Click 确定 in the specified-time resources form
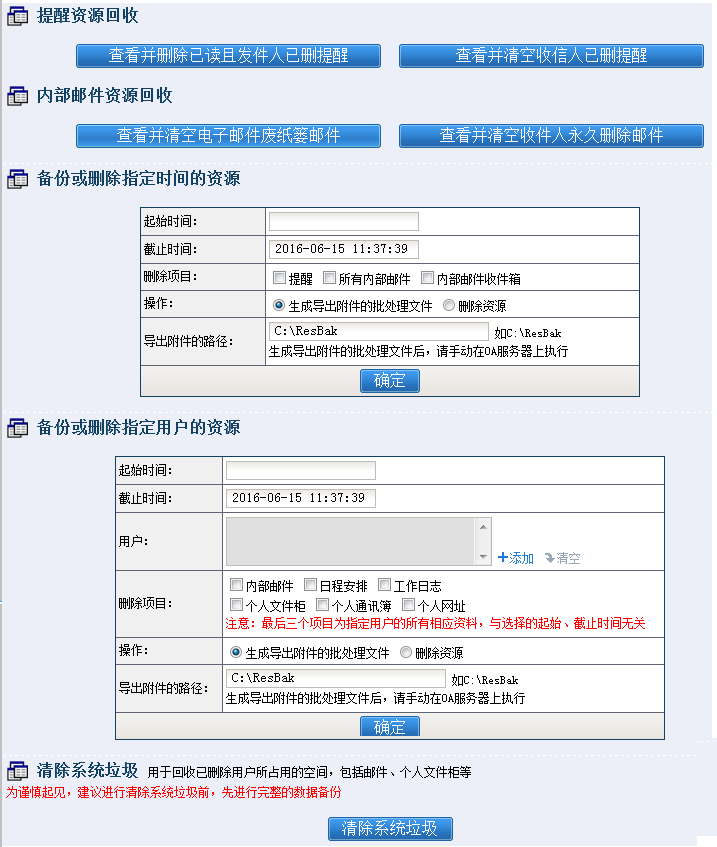 390,381
